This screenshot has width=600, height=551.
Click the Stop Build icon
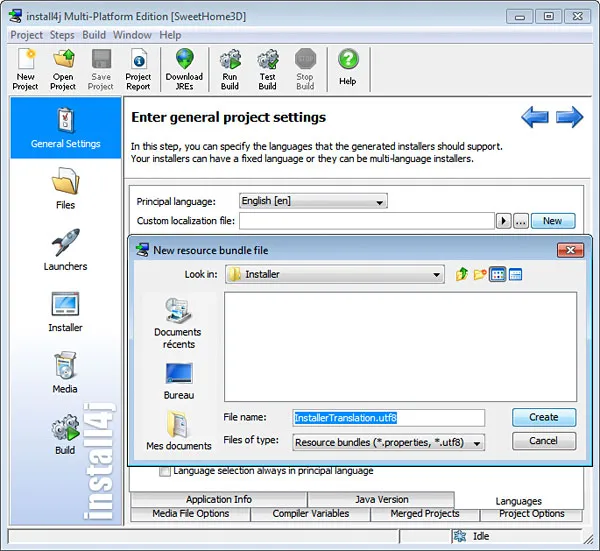(305, 69)
